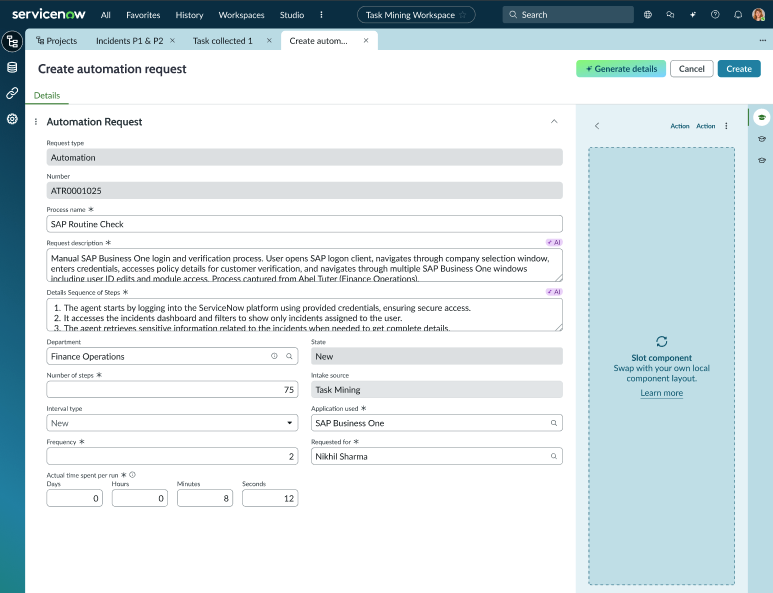
Task: Switch to the Projects tab
Action: [56, 40]
